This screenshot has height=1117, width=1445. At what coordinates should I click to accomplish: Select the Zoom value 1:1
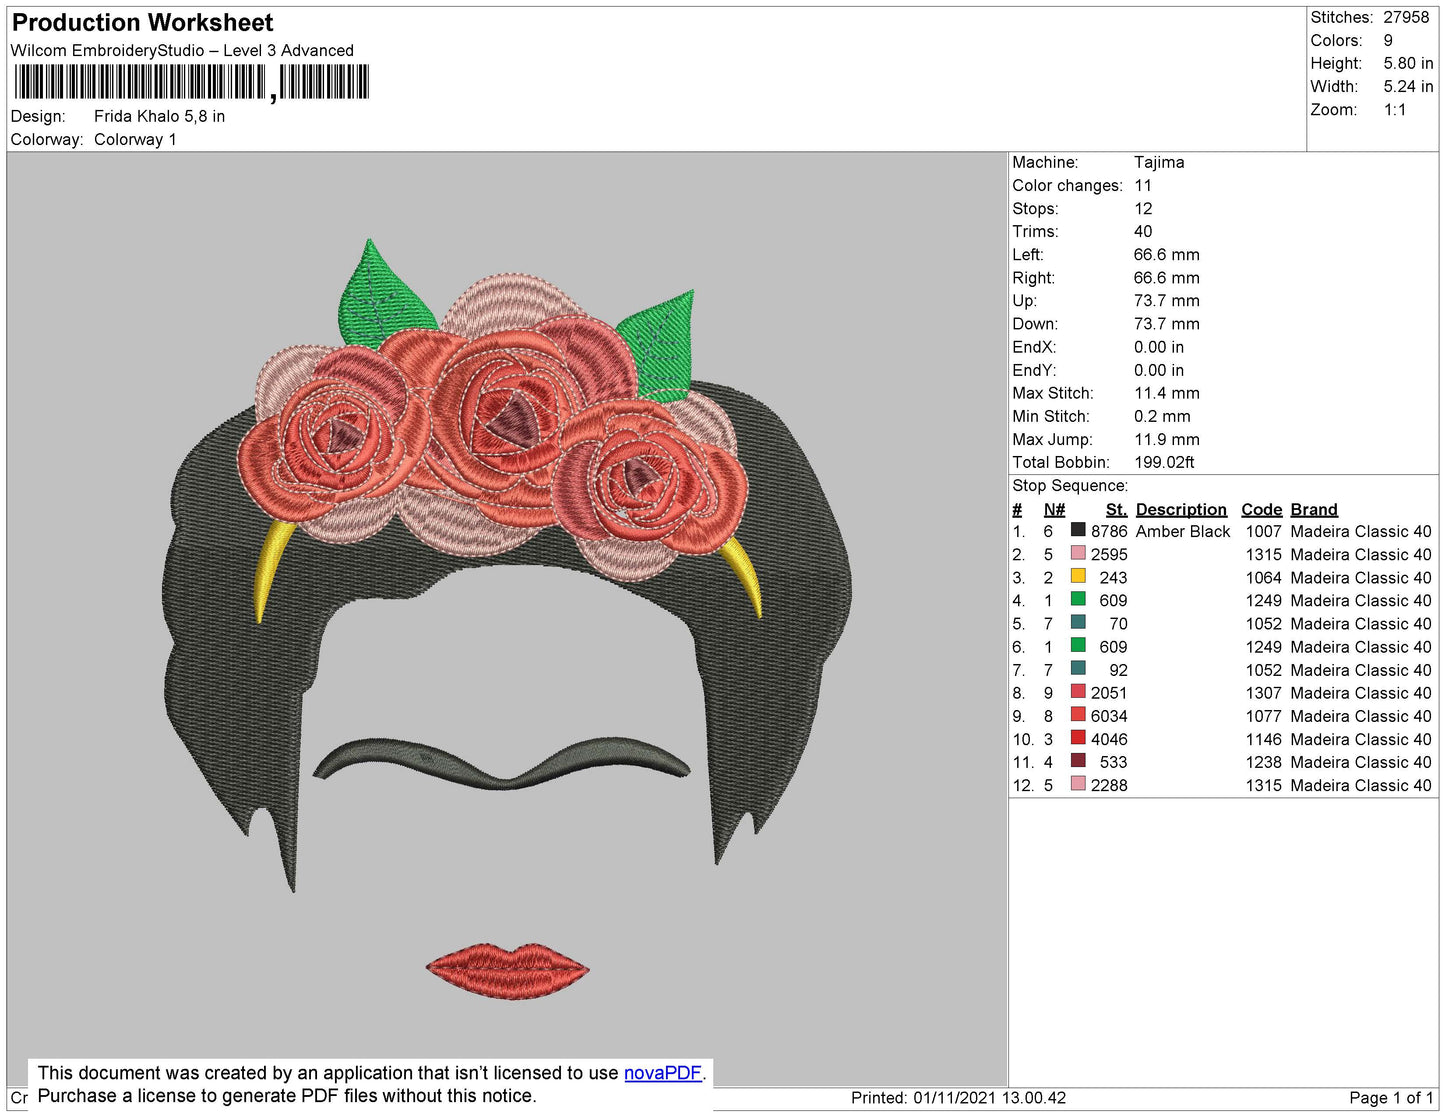(1395, 110)
